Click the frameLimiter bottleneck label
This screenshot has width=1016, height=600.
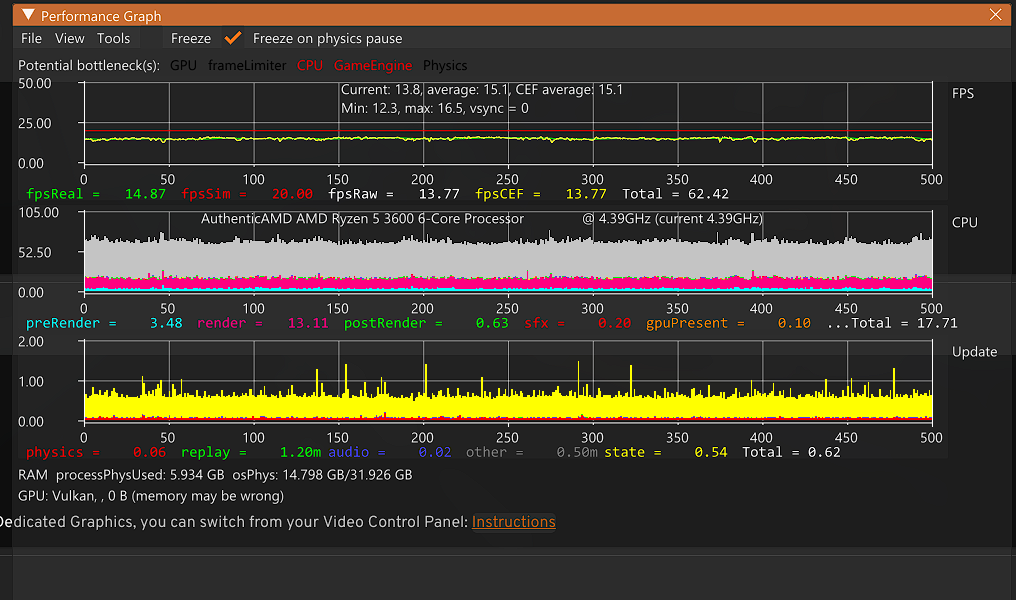[247, 65]
